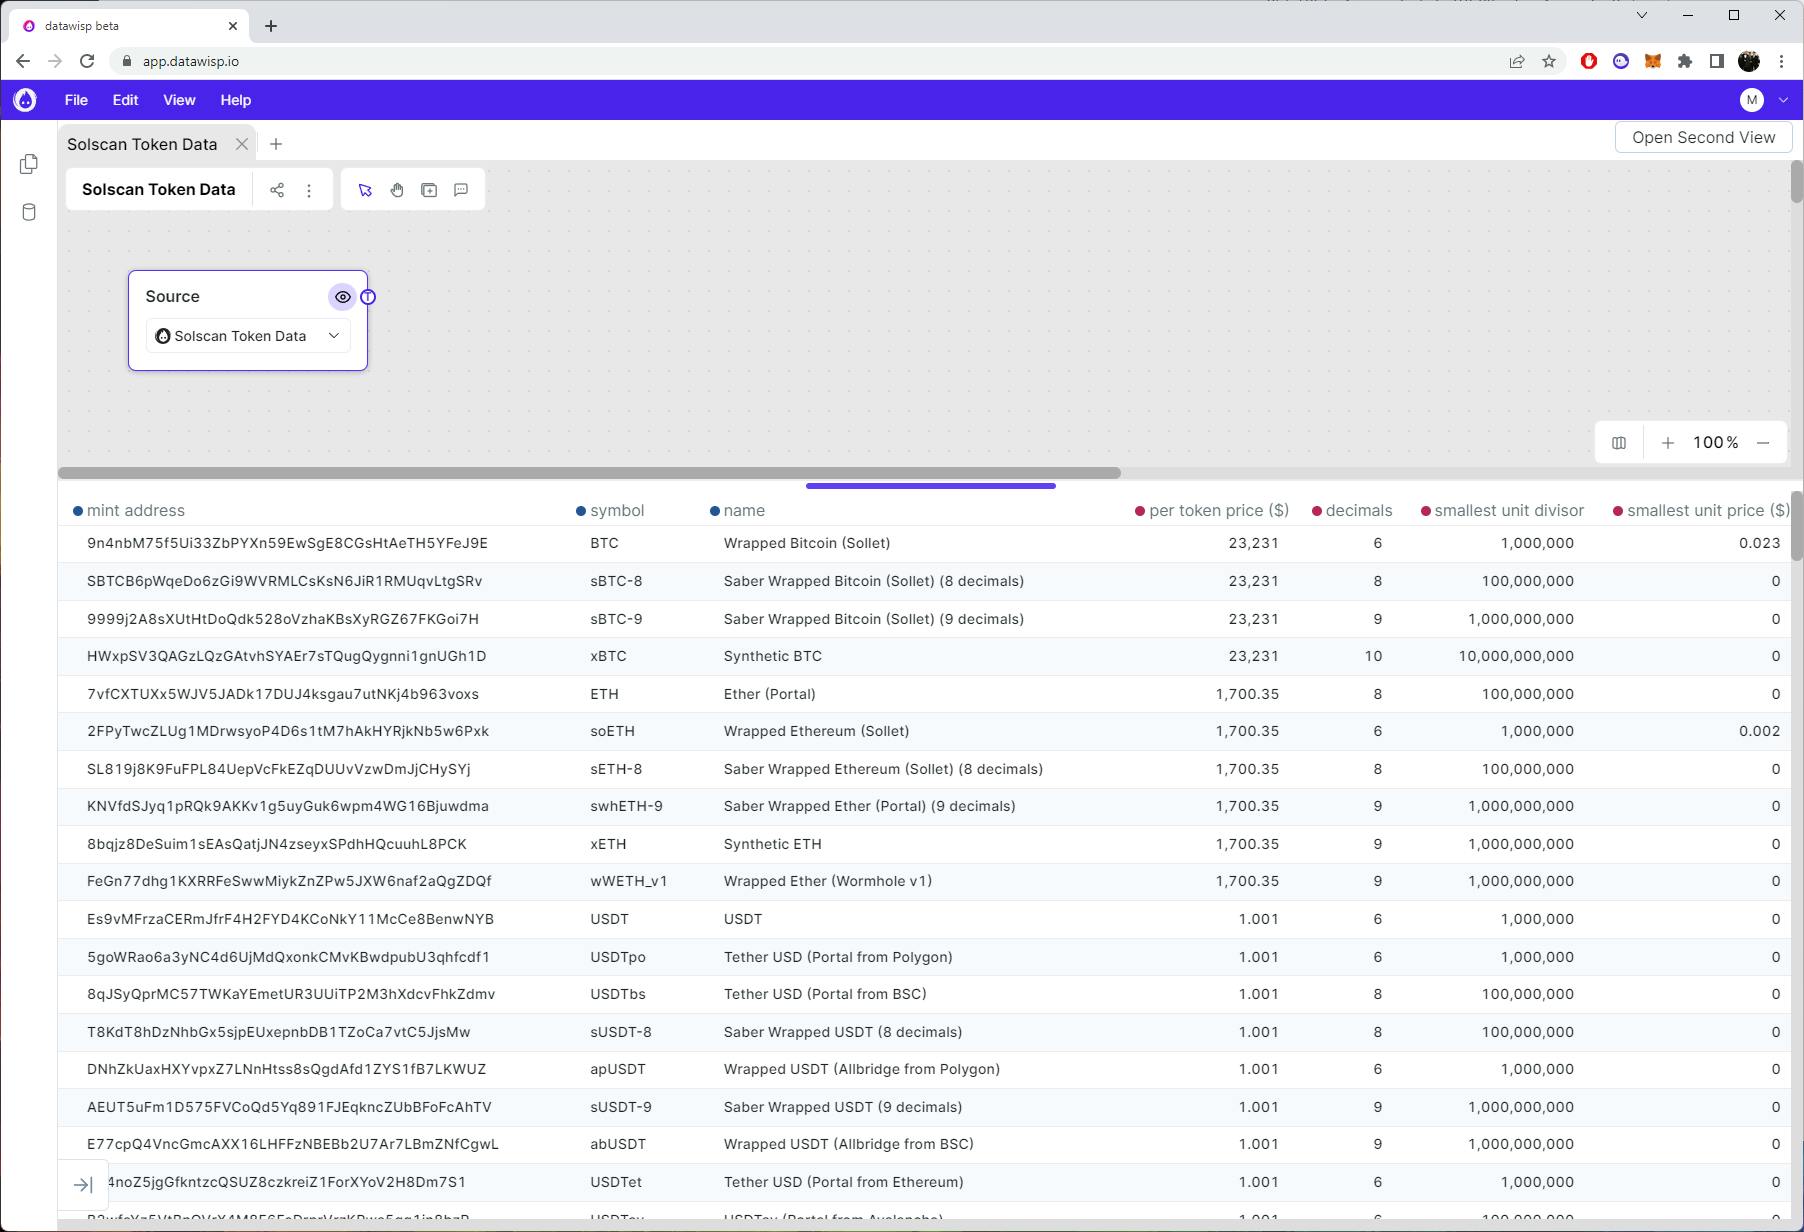The height and width of the screenshot is (1232, 1804).
Task: Click the canvas layout toggle icon
Action: coord(1619,443)
